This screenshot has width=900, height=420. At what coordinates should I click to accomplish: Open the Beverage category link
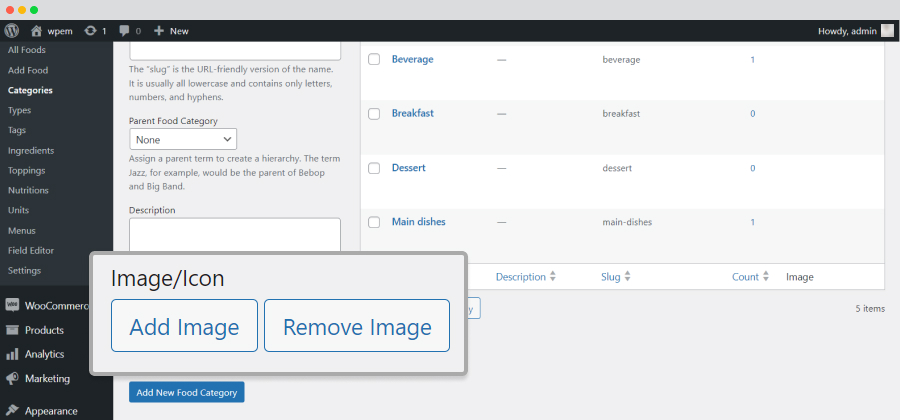point(413,59)
